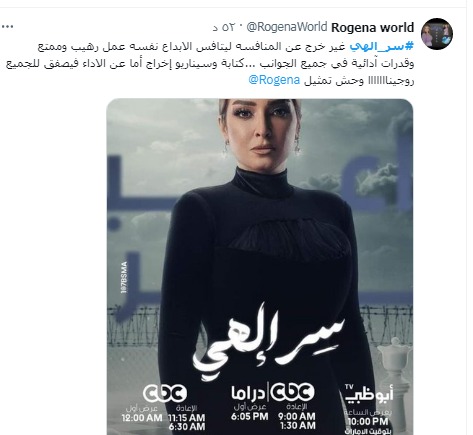Open the tweet via its timestamp
Image resolution: width=473 pixels, height=435 pixels.
tap(225, 28)
